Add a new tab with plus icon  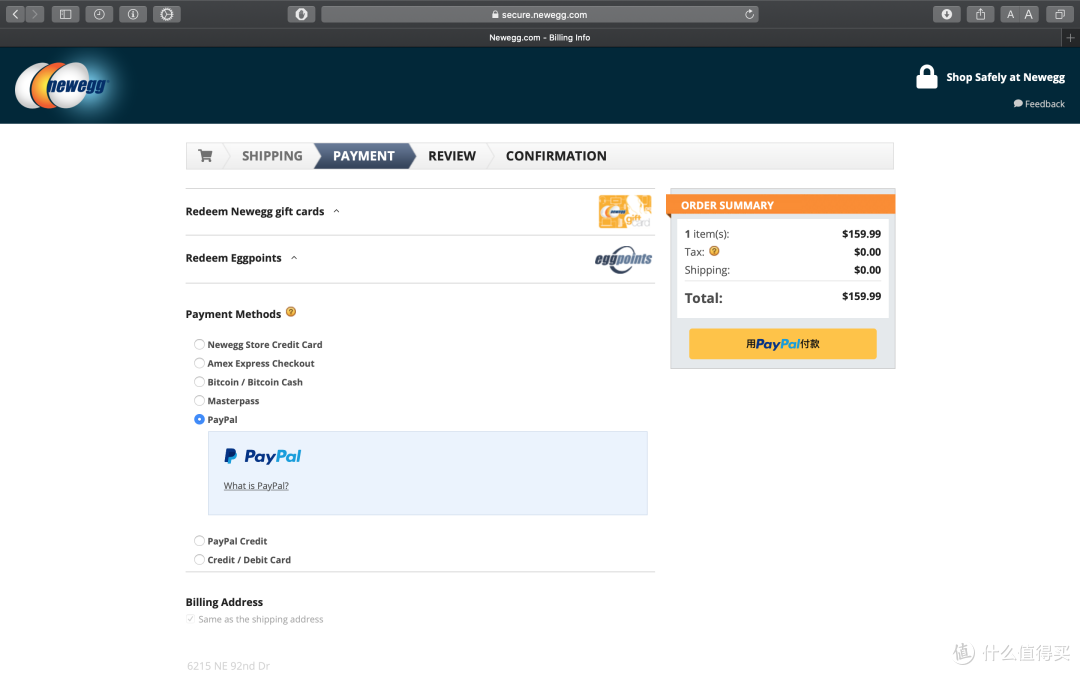click(1070, 38)
